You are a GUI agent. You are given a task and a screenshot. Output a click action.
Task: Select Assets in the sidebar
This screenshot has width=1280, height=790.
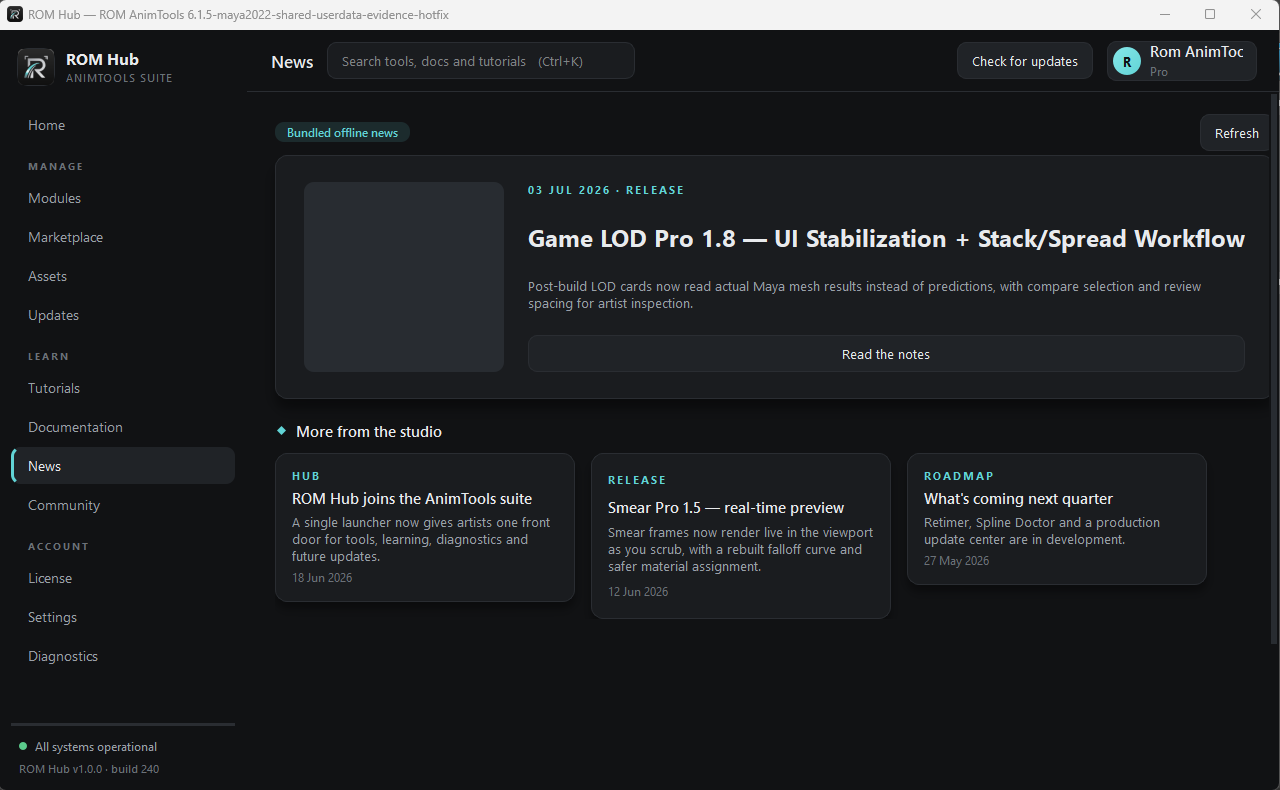pos(123,276)
